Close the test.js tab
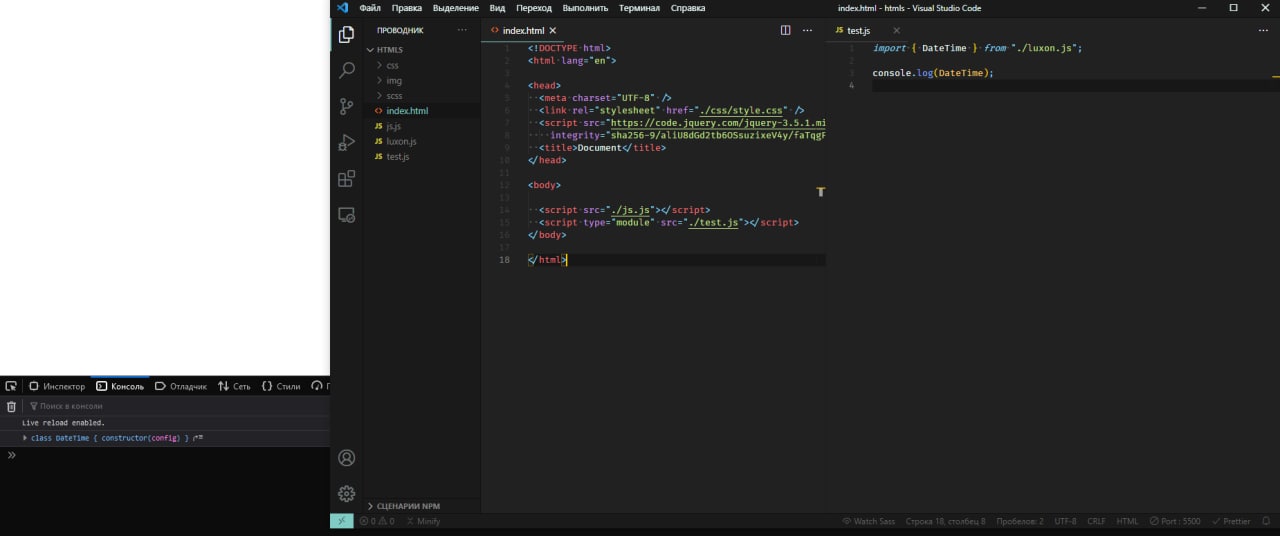Viewport: 1280px width, 536px height. point(896,31)
